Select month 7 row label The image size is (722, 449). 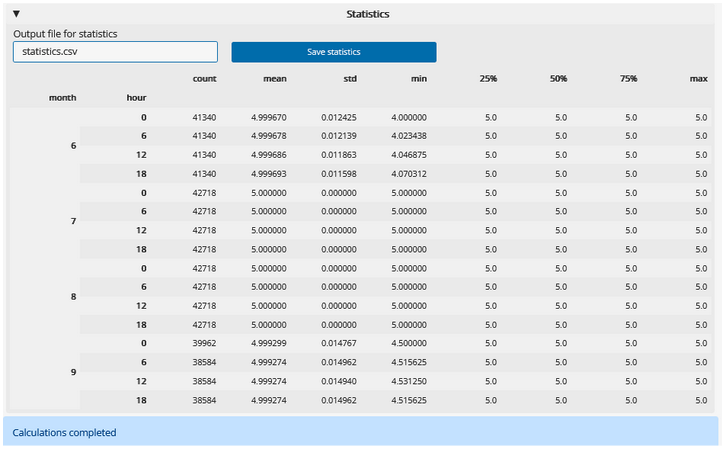[73, 221]
